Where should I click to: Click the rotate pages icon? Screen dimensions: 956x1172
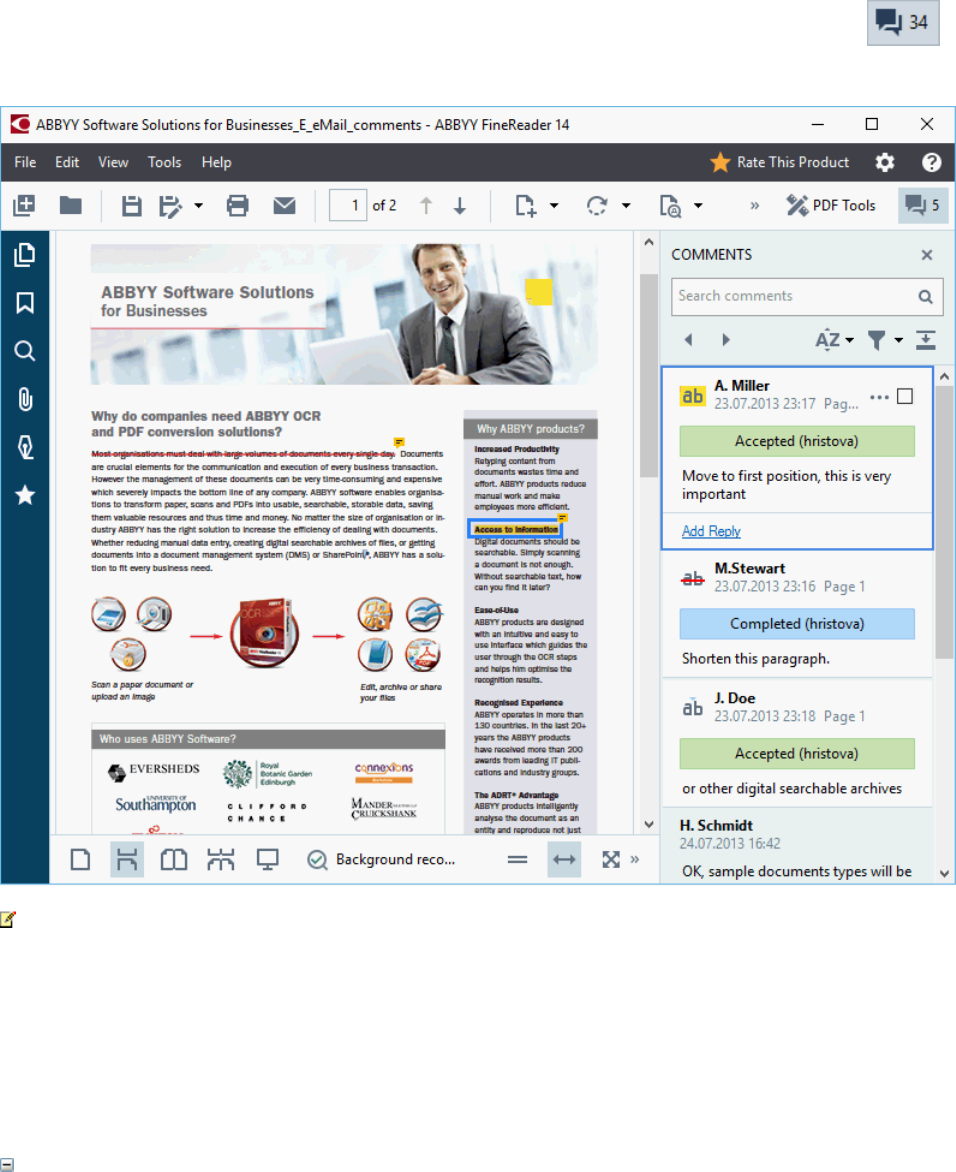click(x=596, y=206)
